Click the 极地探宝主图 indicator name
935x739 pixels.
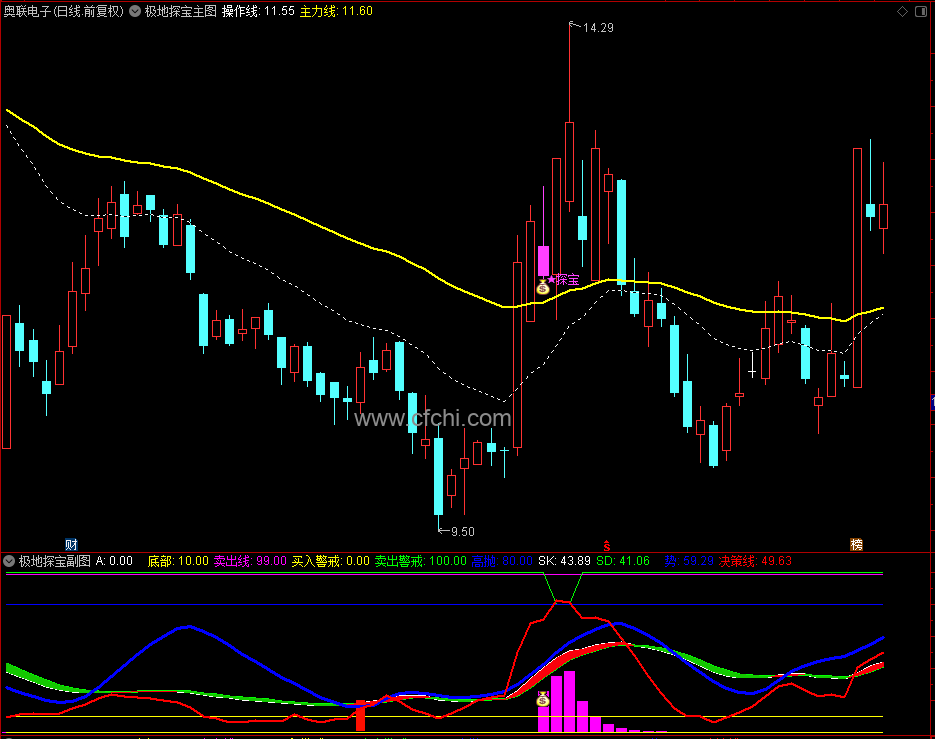(181, 11)
